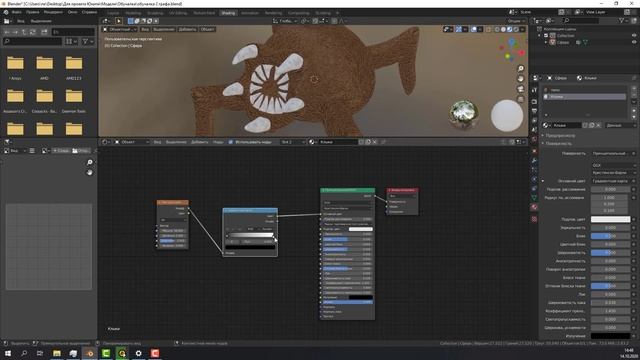Create a new folder in file browser
The width and height of the screenshot is (640, 360).
44,32
